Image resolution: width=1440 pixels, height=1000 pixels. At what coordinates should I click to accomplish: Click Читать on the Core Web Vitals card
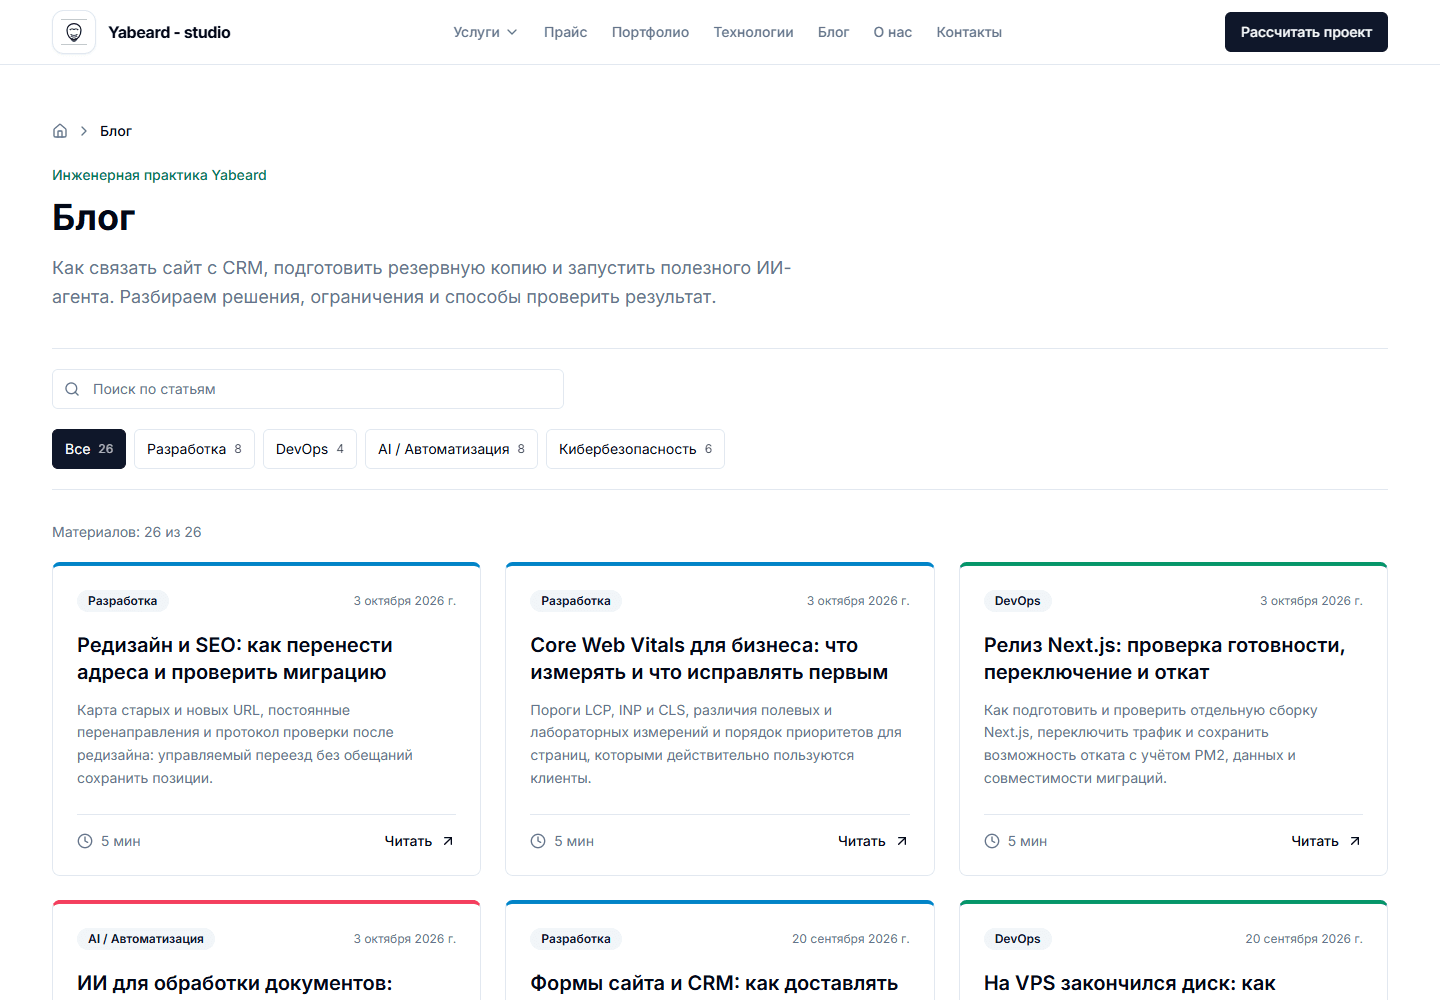862,841
